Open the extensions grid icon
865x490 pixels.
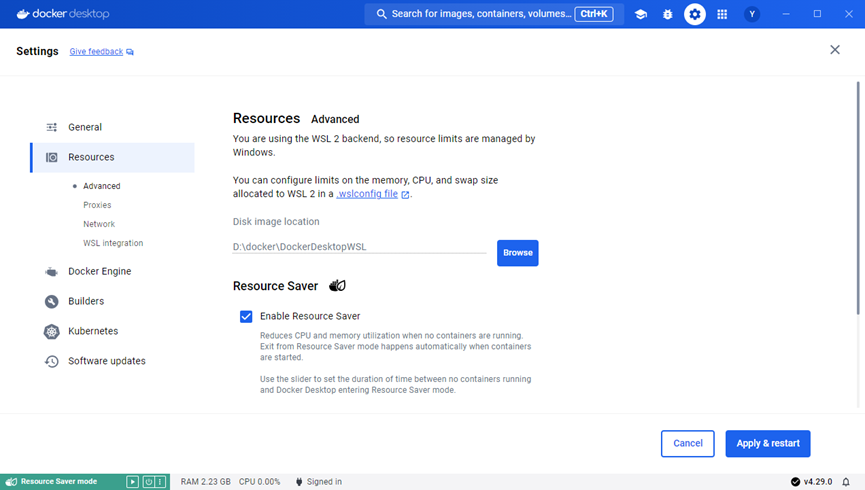pyautogui.click(x=722, y=14)
